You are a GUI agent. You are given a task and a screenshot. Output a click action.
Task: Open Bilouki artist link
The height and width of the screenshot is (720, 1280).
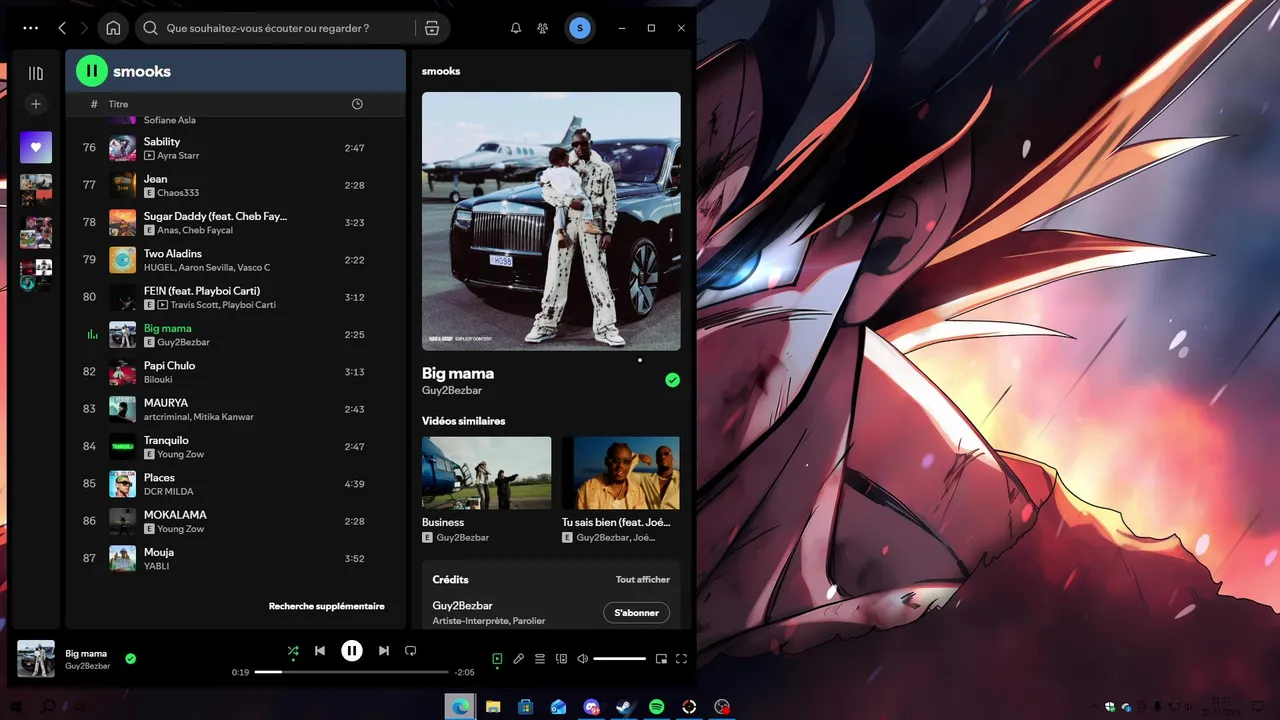click(x=158, y=380)
